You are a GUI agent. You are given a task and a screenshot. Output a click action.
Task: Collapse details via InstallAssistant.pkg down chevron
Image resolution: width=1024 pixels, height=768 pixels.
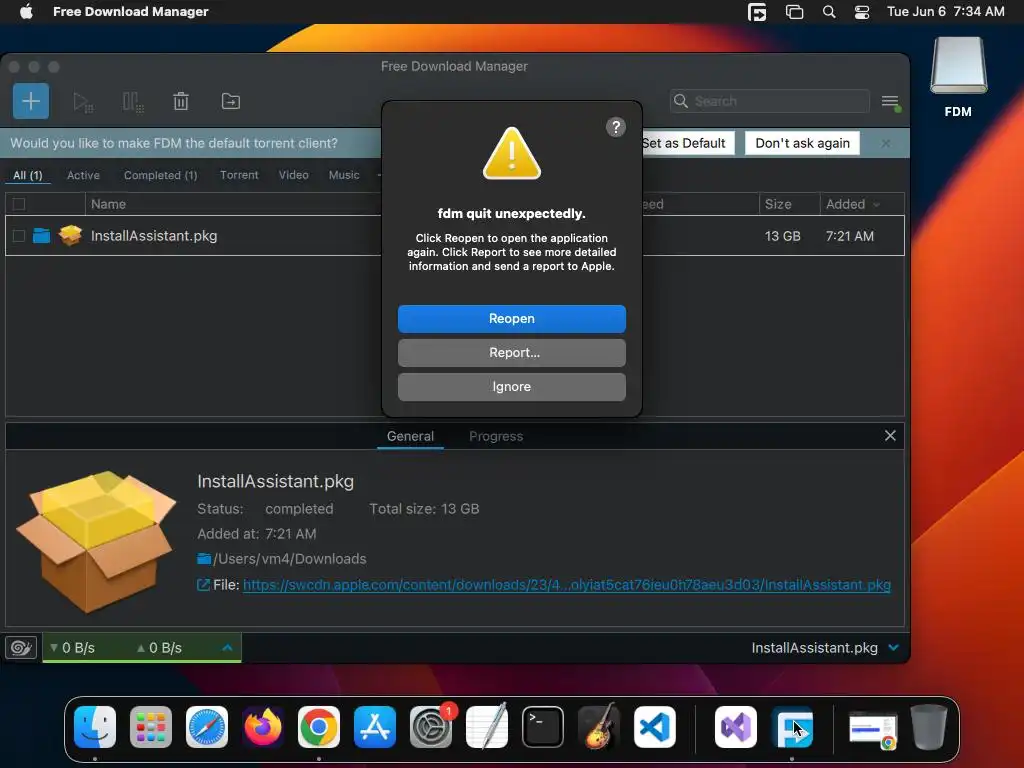pos(893,647)
